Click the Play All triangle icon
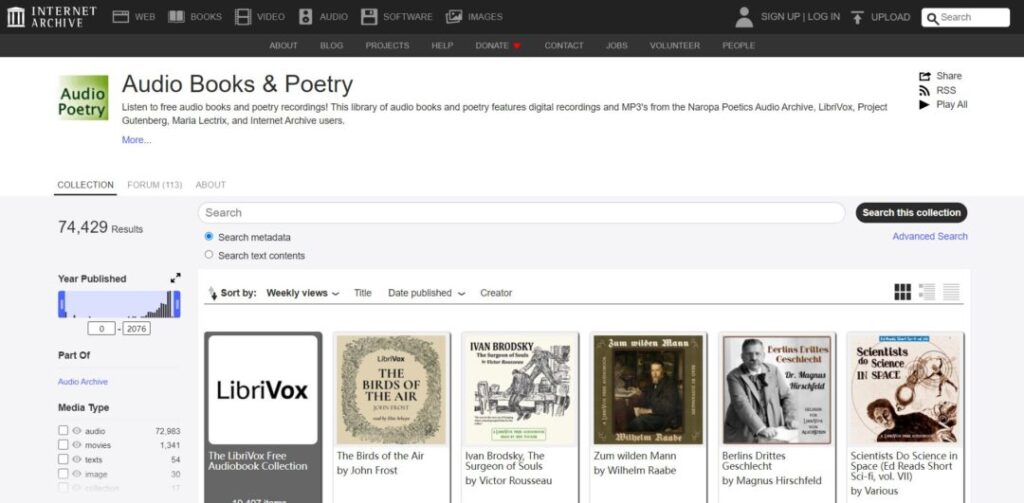 coord(924,105)
